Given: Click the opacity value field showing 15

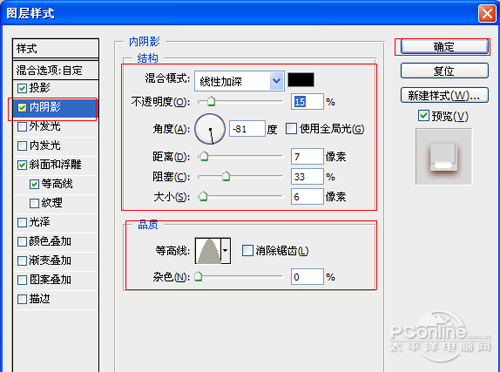Looking at the screenshot, I should (307, 102).
